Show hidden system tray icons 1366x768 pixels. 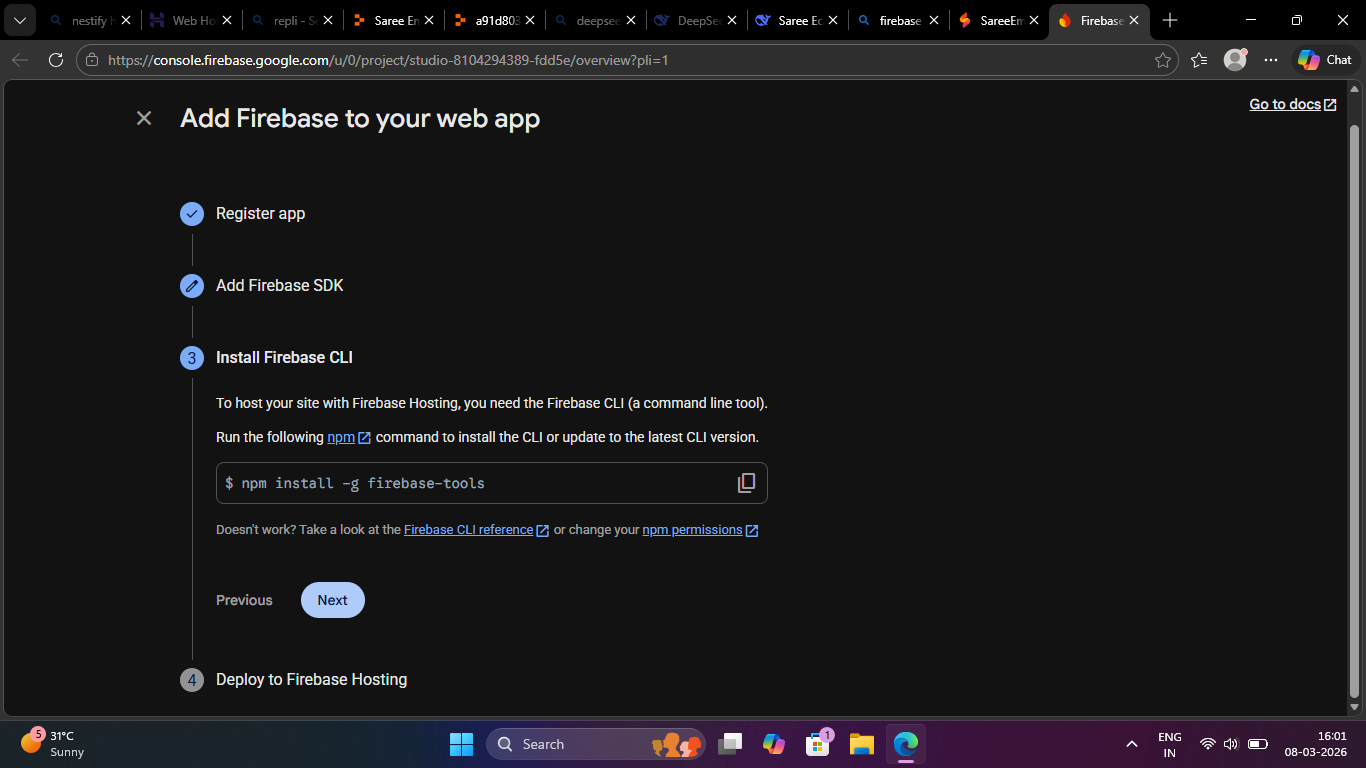click(1132, 744)
